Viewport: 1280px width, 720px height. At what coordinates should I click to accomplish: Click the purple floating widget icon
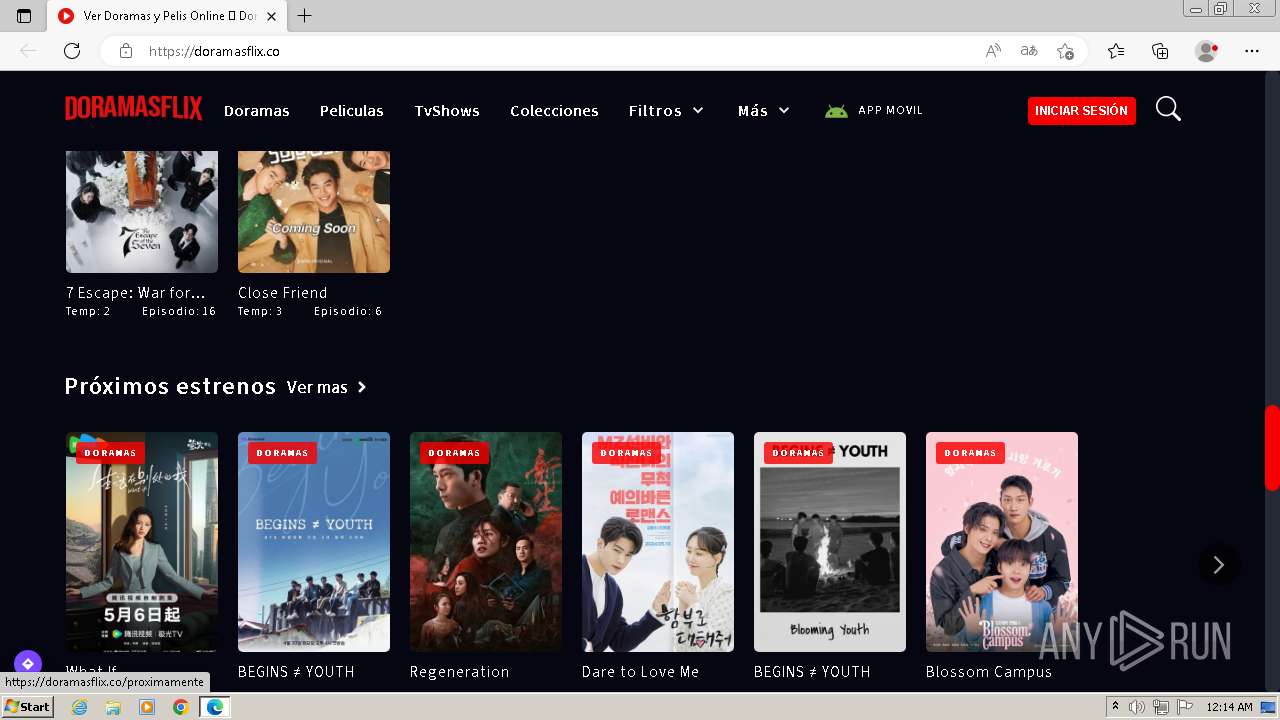[x=28, y=663]
